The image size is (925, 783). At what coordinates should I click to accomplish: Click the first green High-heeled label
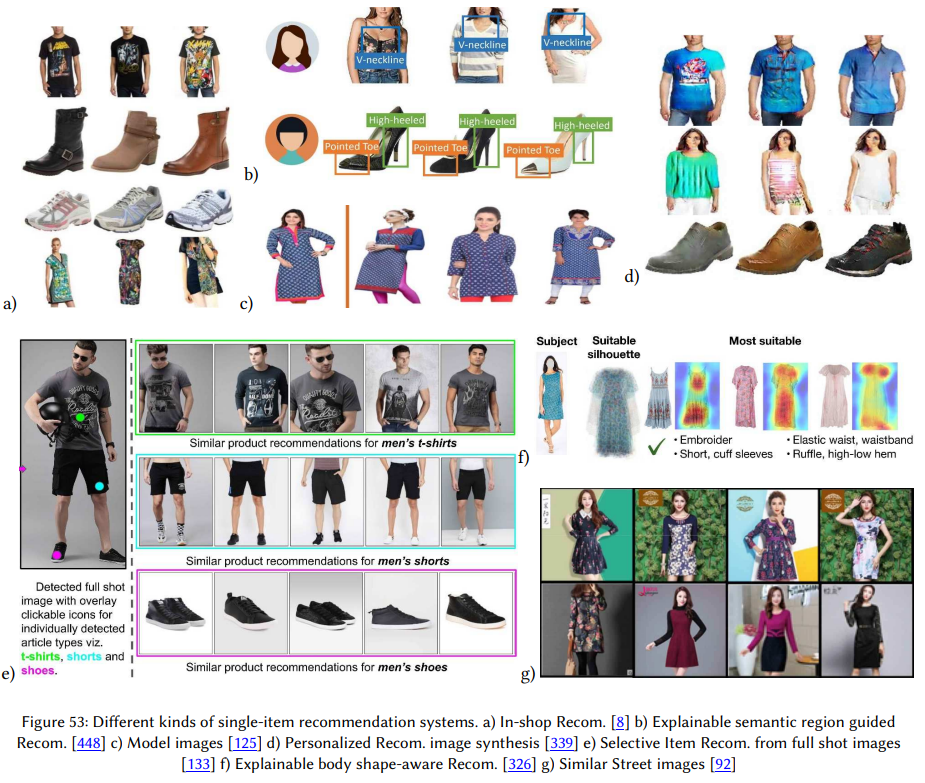(396, 120)
